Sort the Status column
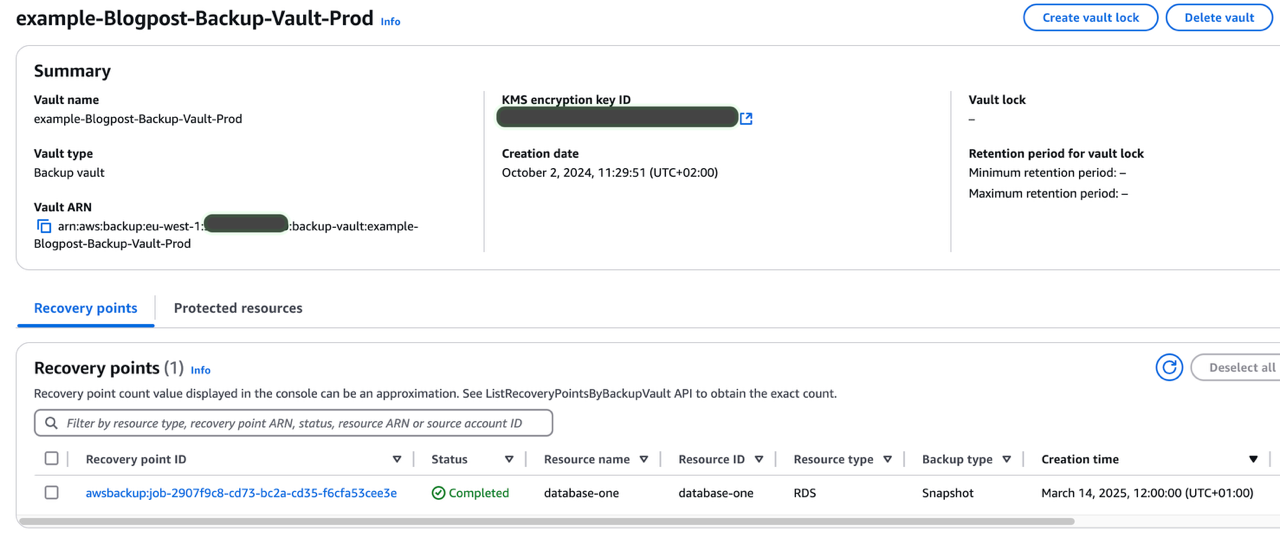The width and height of the screenshot is (1280, 538). [509, 460]
